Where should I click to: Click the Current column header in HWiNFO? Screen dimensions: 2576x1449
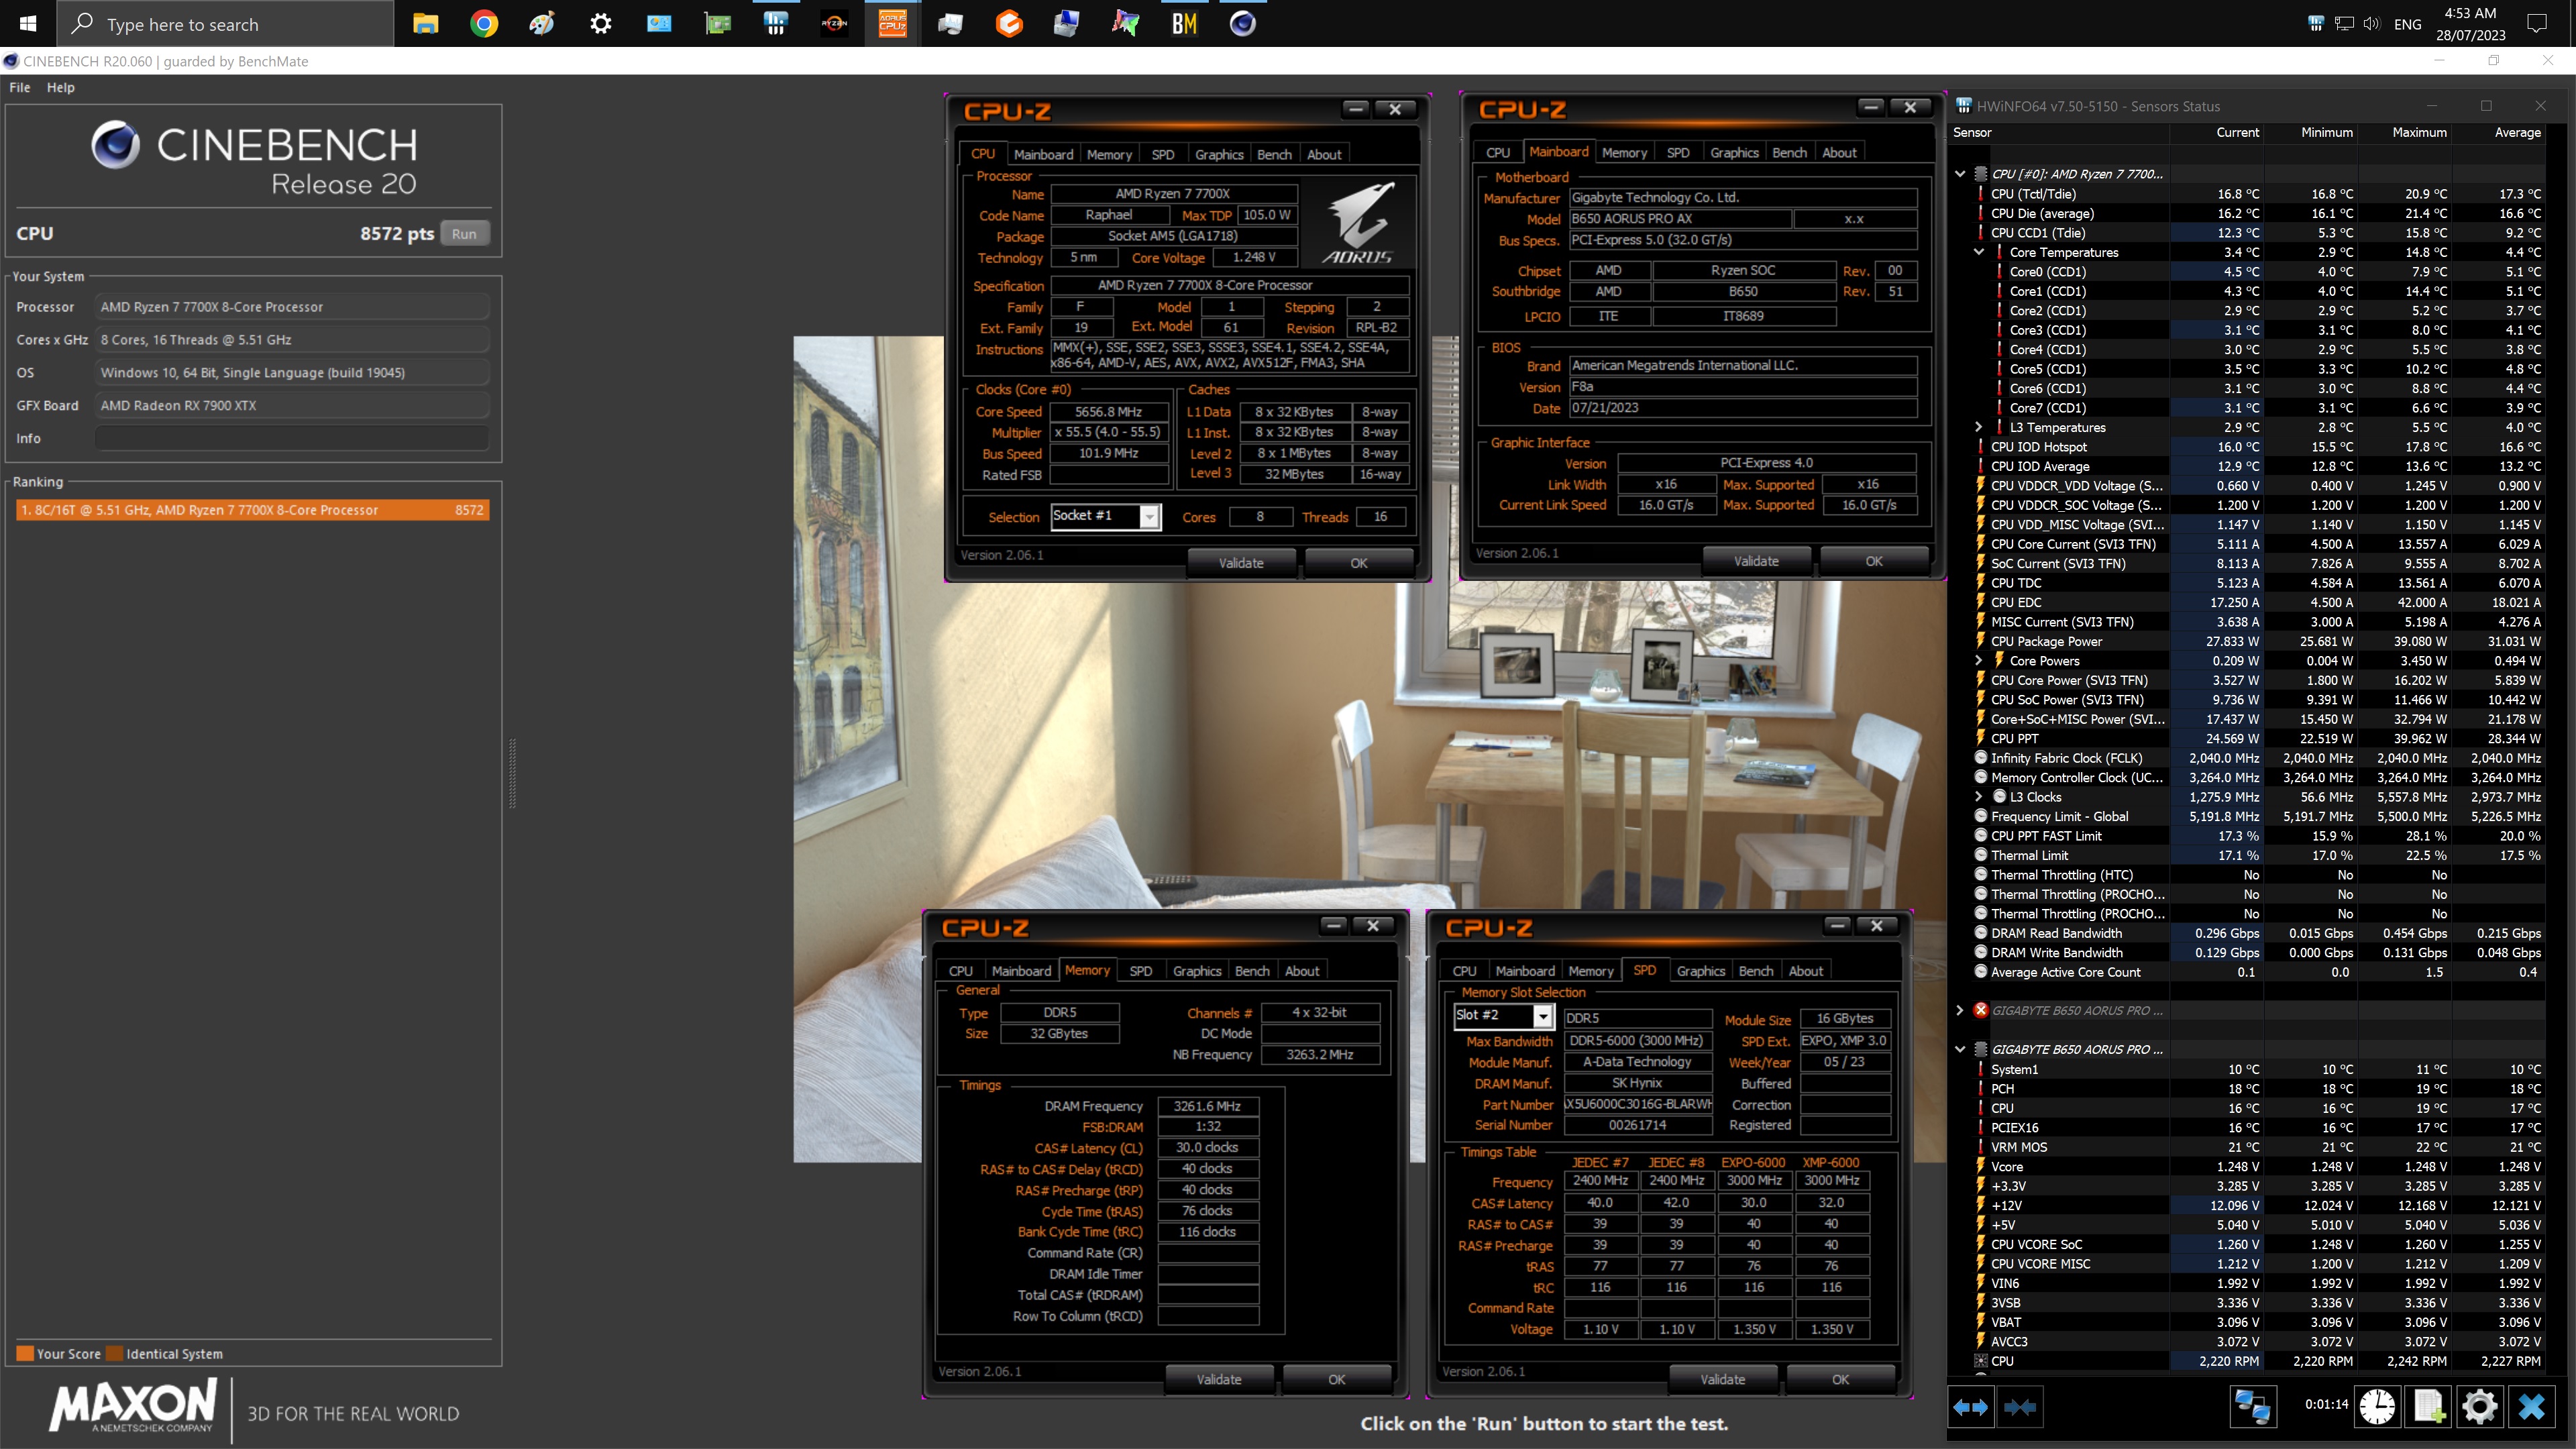click(2237, 132)
